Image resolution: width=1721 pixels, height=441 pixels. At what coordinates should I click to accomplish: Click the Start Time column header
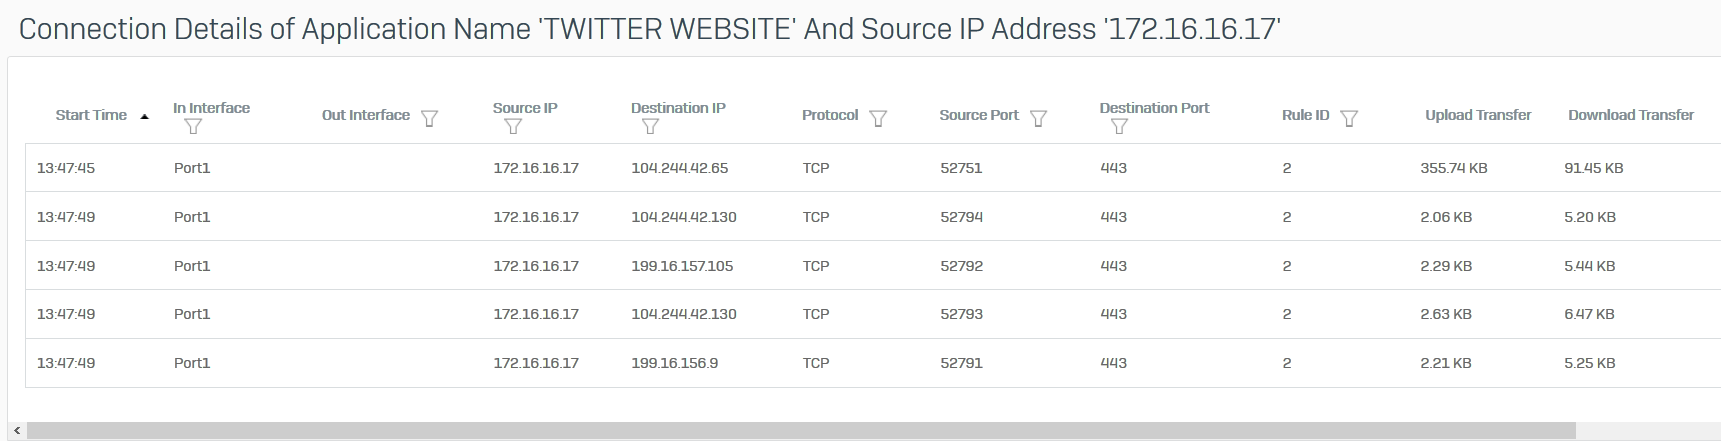tap(91, 115)
